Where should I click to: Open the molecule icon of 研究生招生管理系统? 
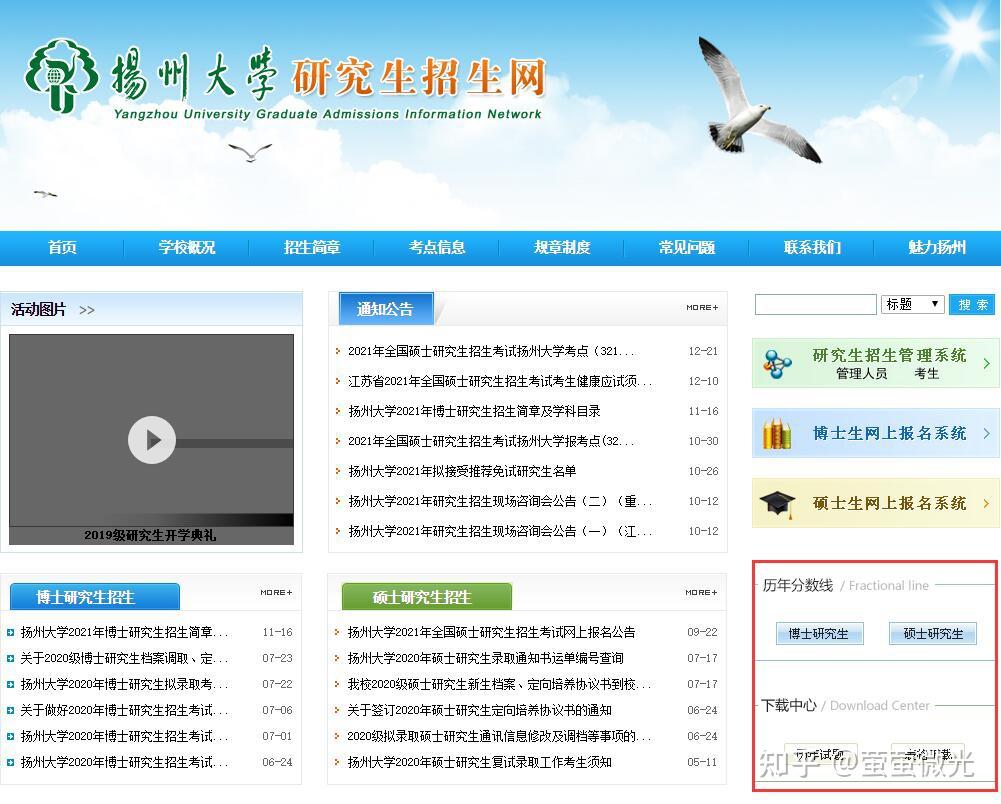(x=777, y=364)
